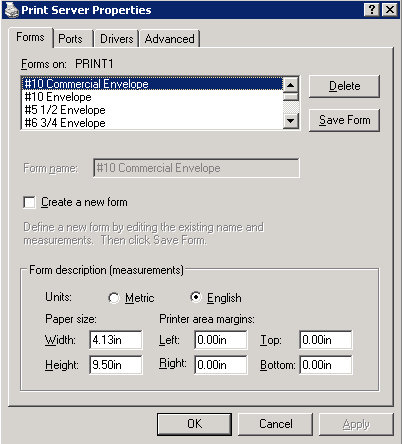Image resolution: width=402 pixels, height=444 pixels.
Task: Select the English units radio button
Action: point(196,297)
